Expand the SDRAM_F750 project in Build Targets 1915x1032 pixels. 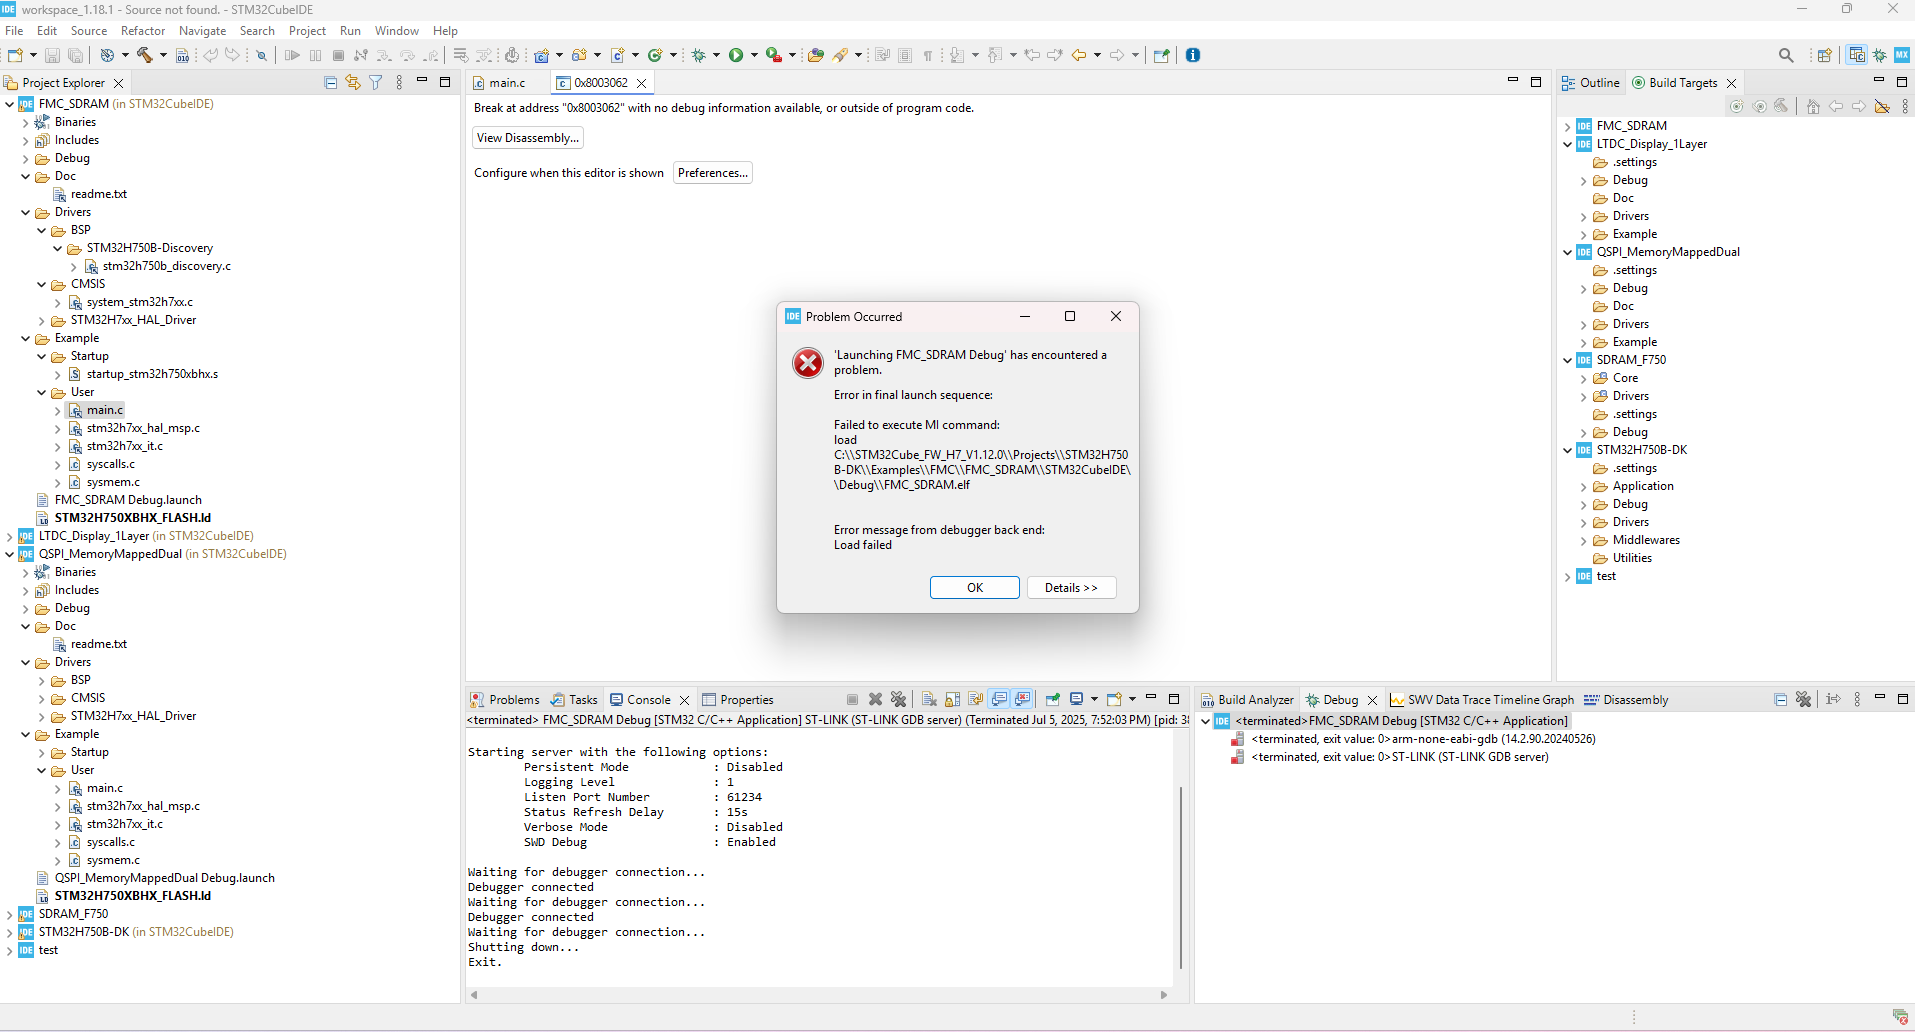pyautogui.click(x=1567, y=360)
